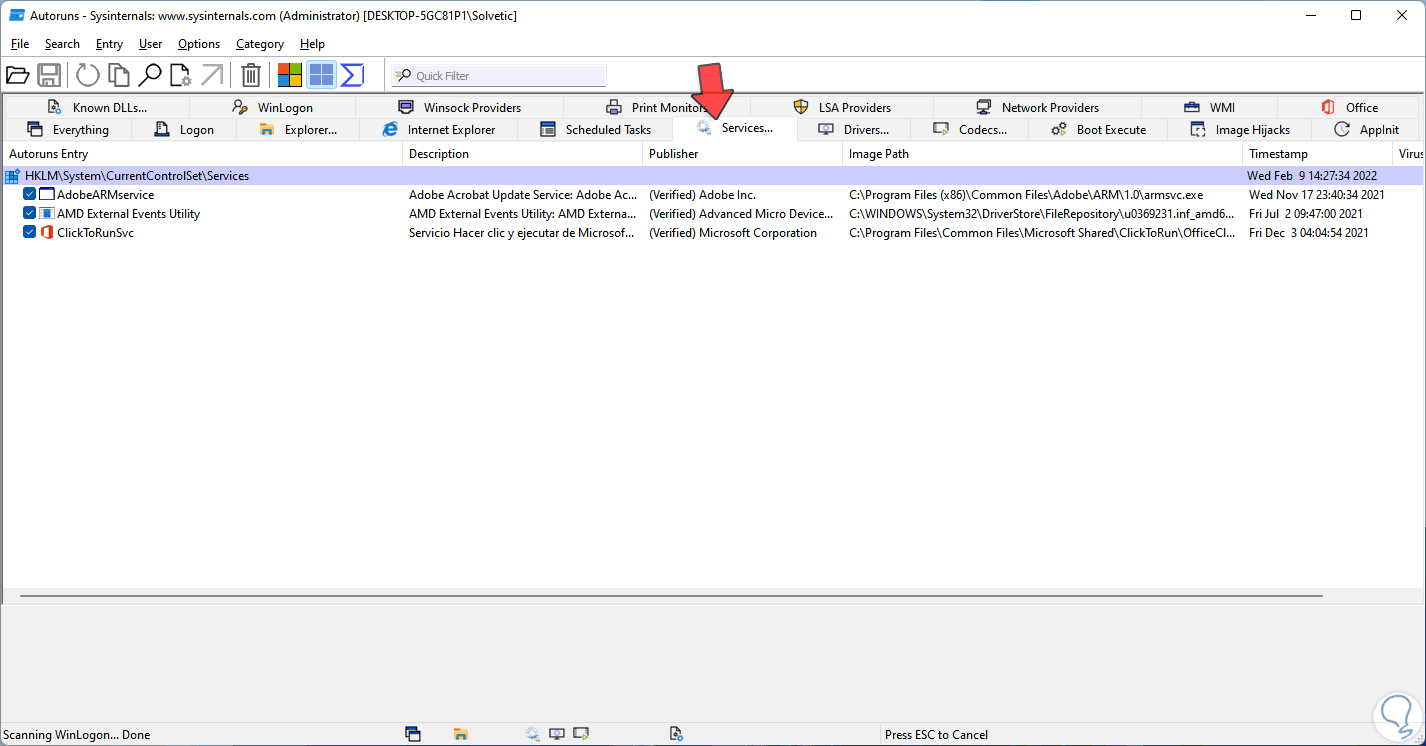The width and height of the screenshot is (1426, 746).
Task: Open the Options menu
Action: 199,44
